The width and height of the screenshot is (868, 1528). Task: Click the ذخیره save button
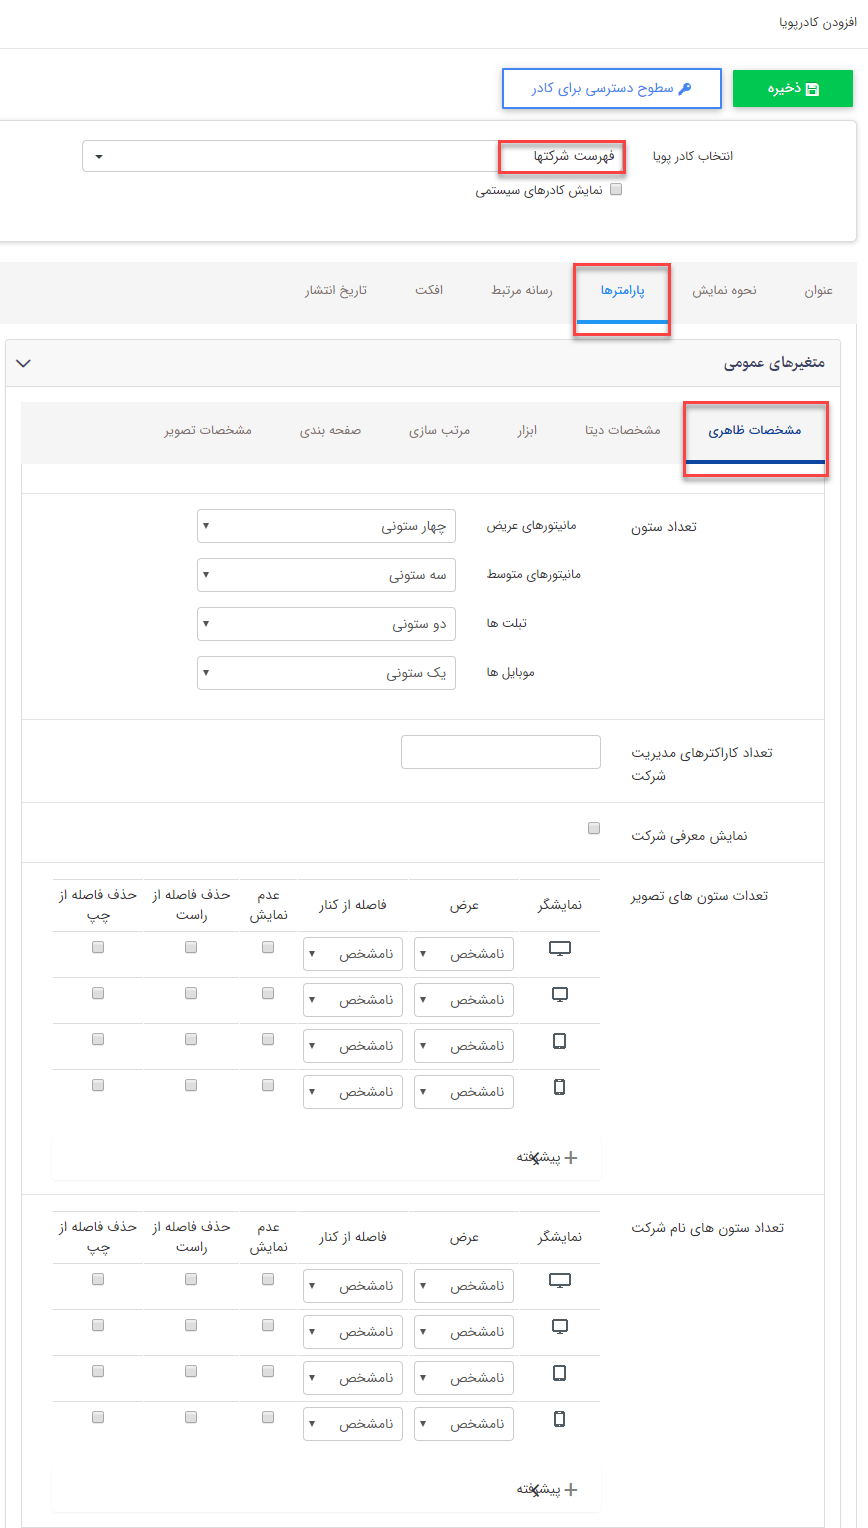pos(793,88)
